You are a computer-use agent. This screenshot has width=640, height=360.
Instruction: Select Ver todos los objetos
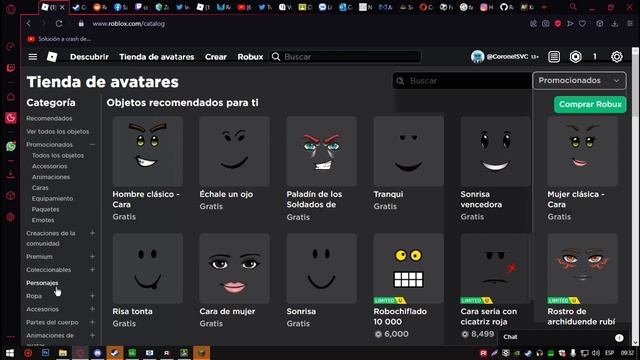[x=58, y=131]
